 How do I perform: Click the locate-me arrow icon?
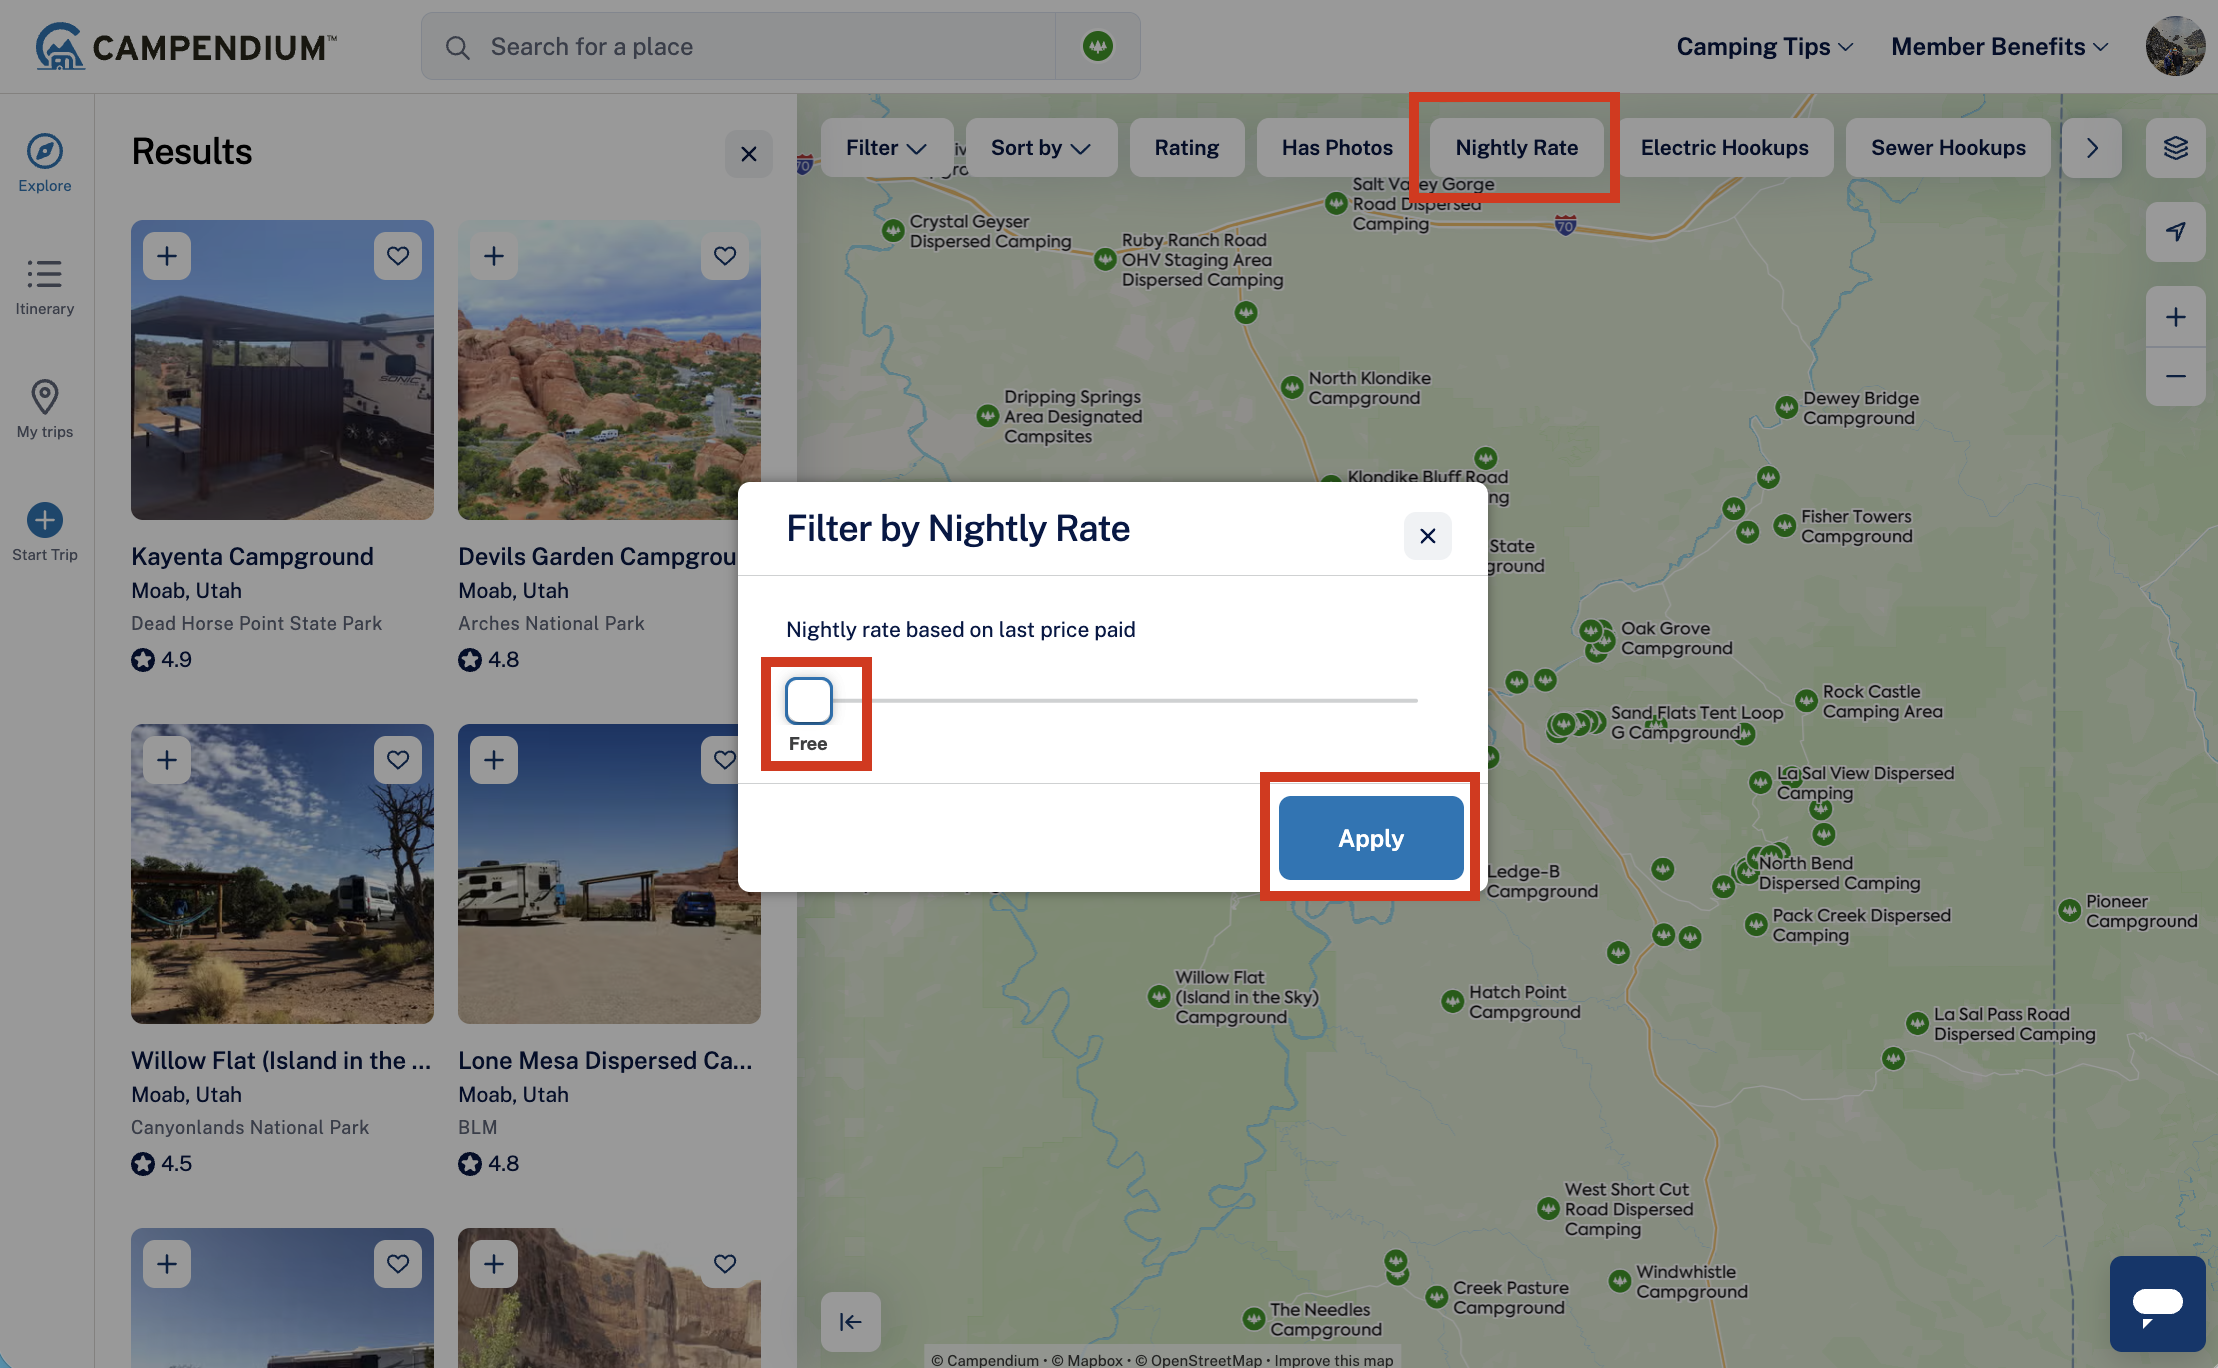(x=2176, y=232)
